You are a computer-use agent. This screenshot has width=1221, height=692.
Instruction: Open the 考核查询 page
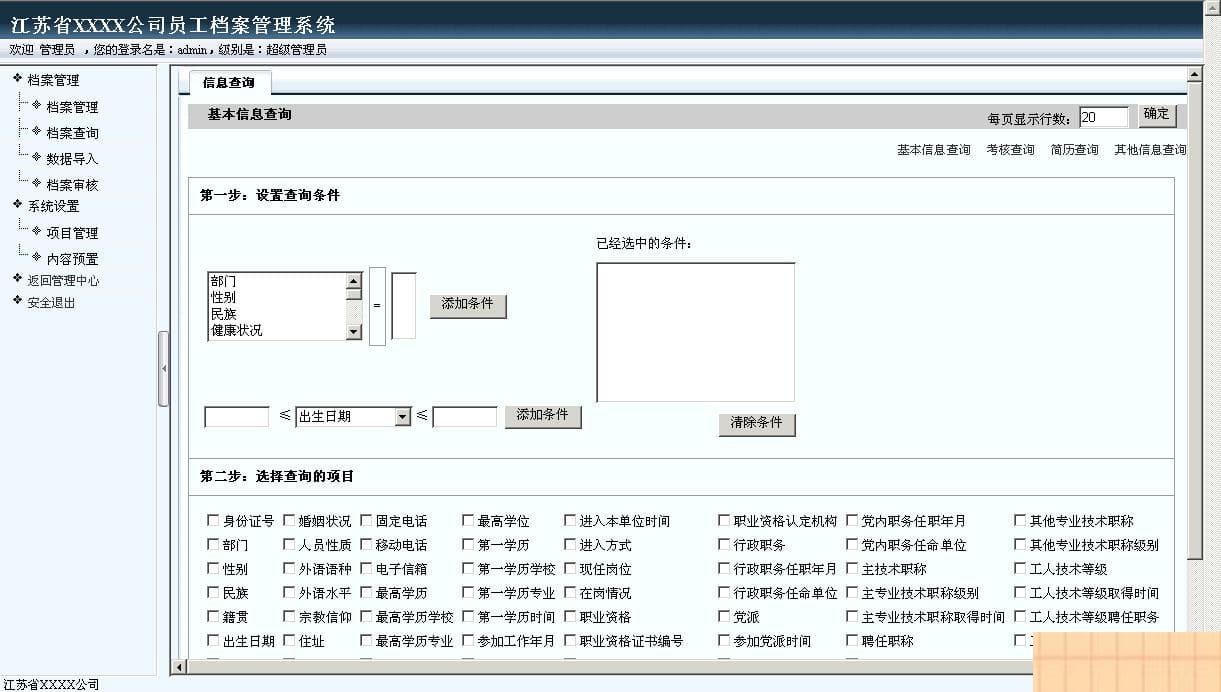(x=1012, y=149)
